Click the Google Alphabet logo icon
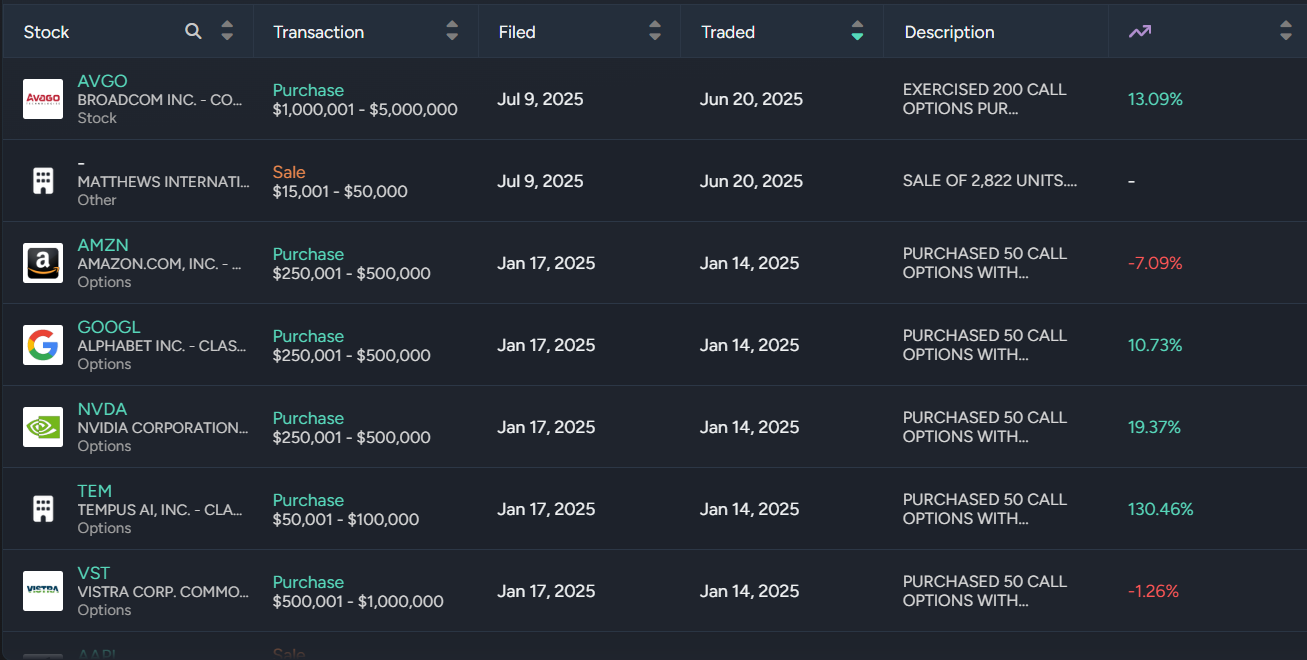The image size is (1307, 660). pyautogui.click(x=43, y=345)
